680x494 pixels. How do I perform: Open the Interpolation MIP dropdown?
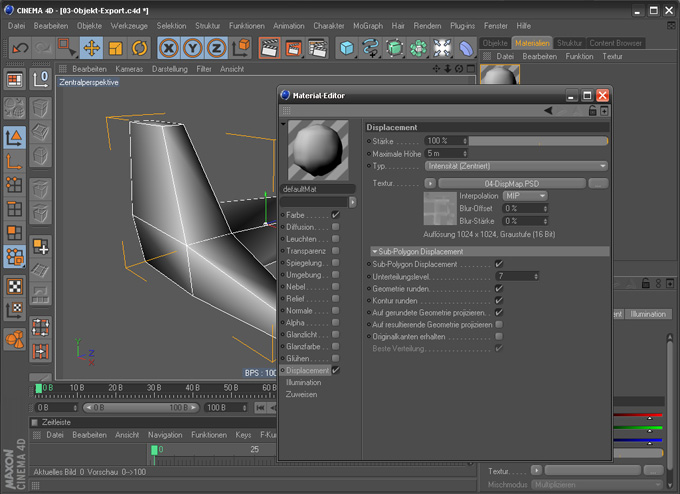(x=526, y=196)
